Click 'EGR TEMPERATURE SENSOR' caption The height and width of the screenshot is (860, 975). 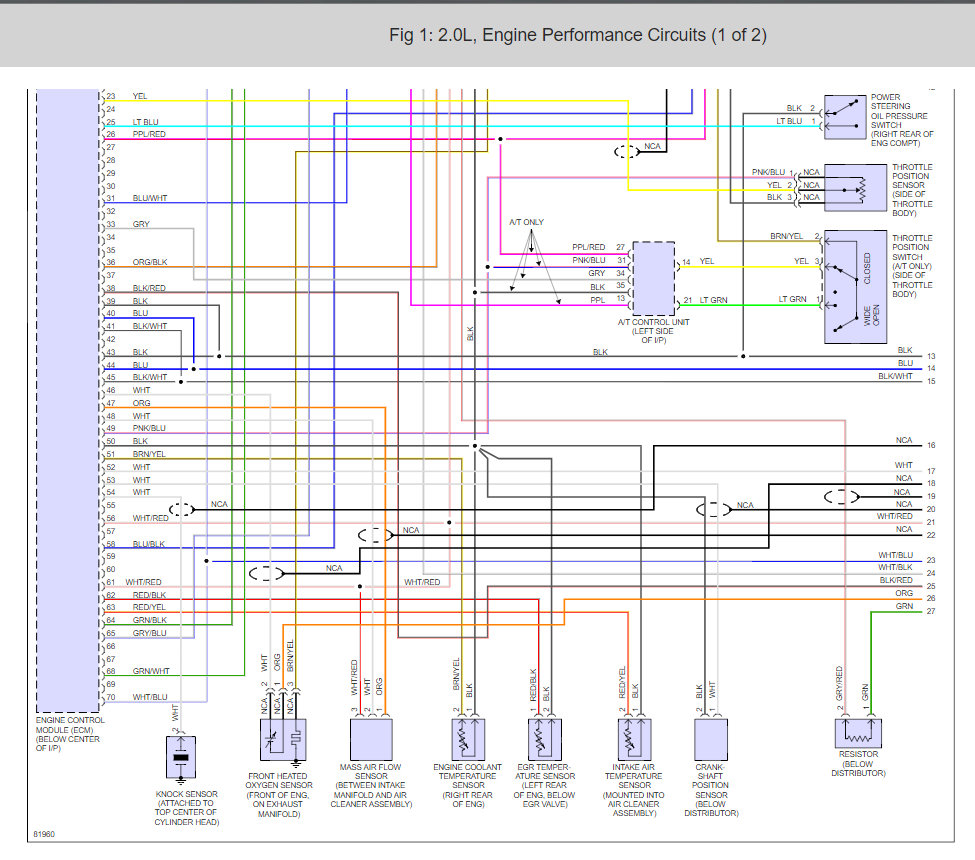click(x=545, y=785)
